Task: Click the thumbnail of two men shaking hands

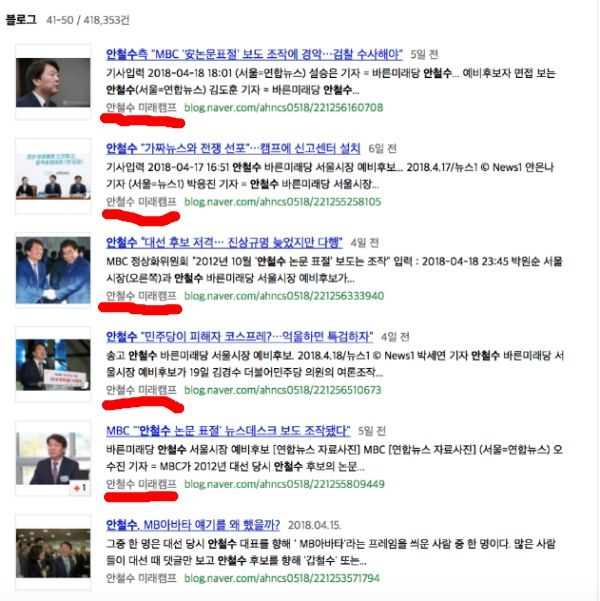Action: (53, 271)
